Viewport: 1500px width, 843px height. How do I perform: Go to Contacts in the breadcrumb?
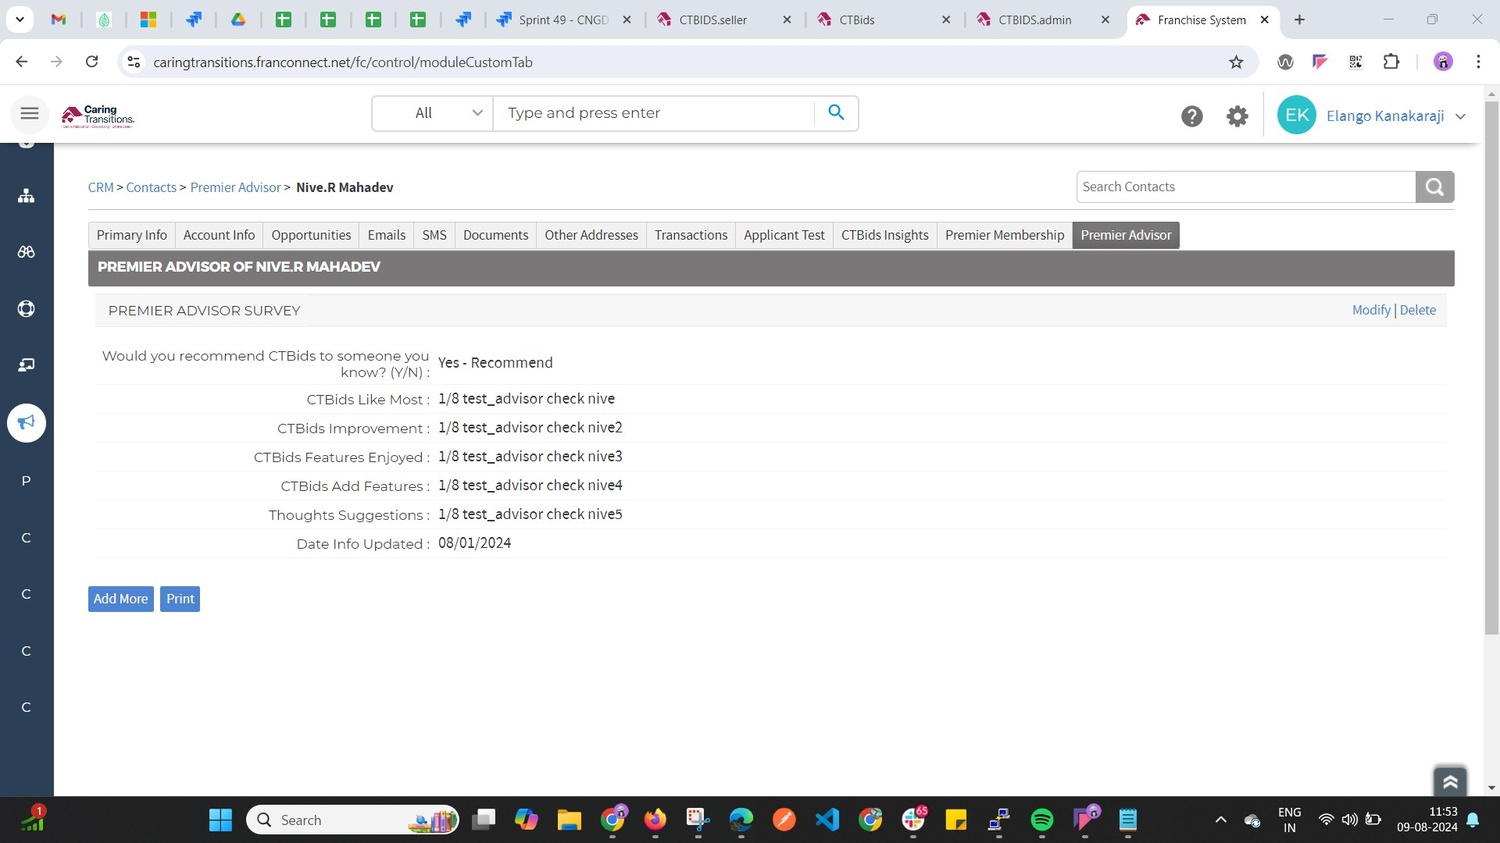point(151,188)
